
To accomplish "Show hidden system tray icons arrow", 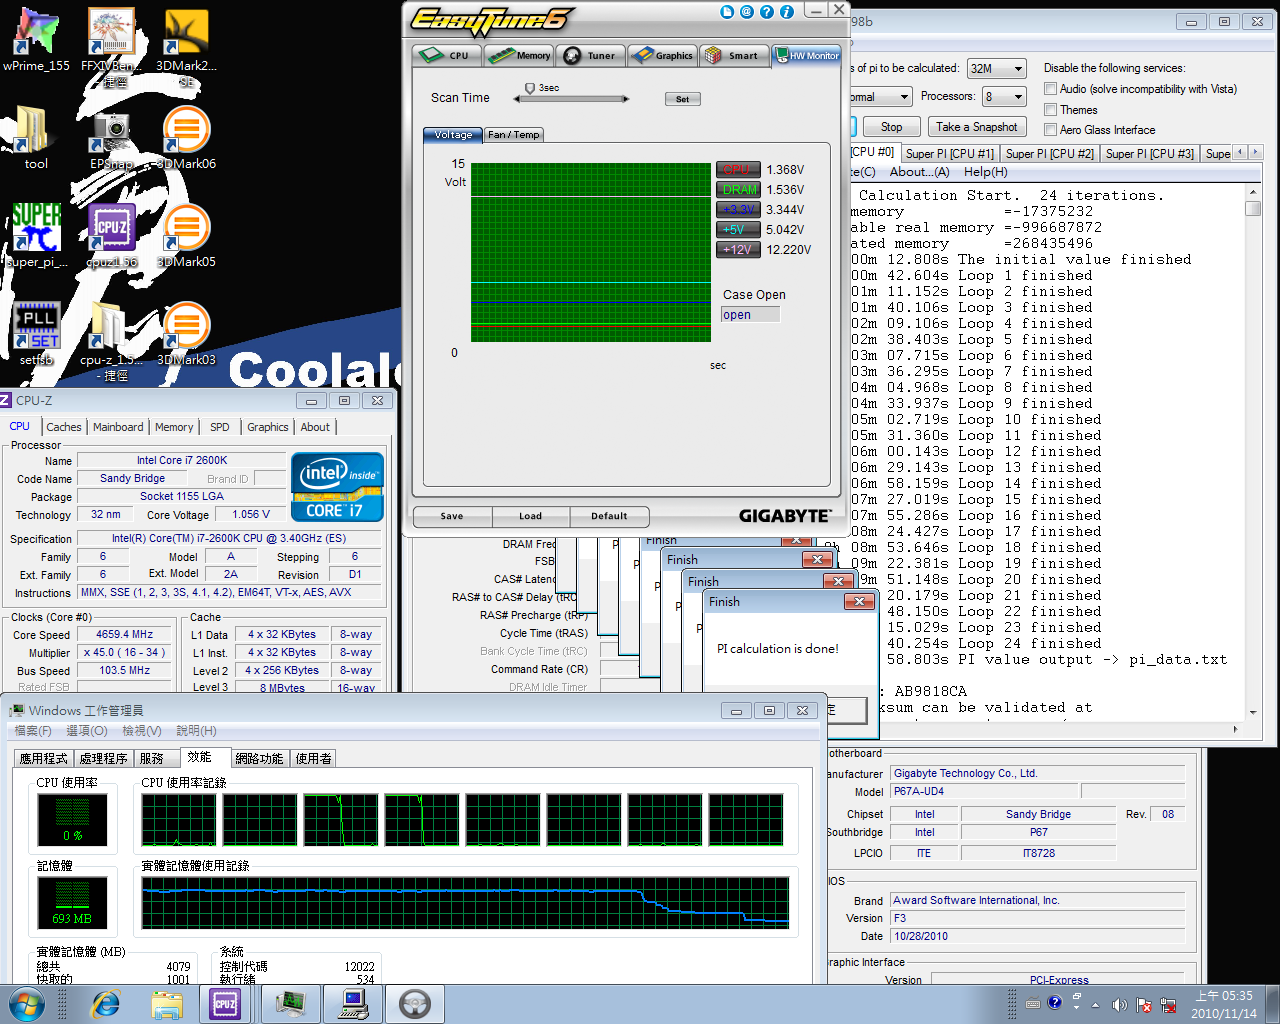I will 1095,1004.
